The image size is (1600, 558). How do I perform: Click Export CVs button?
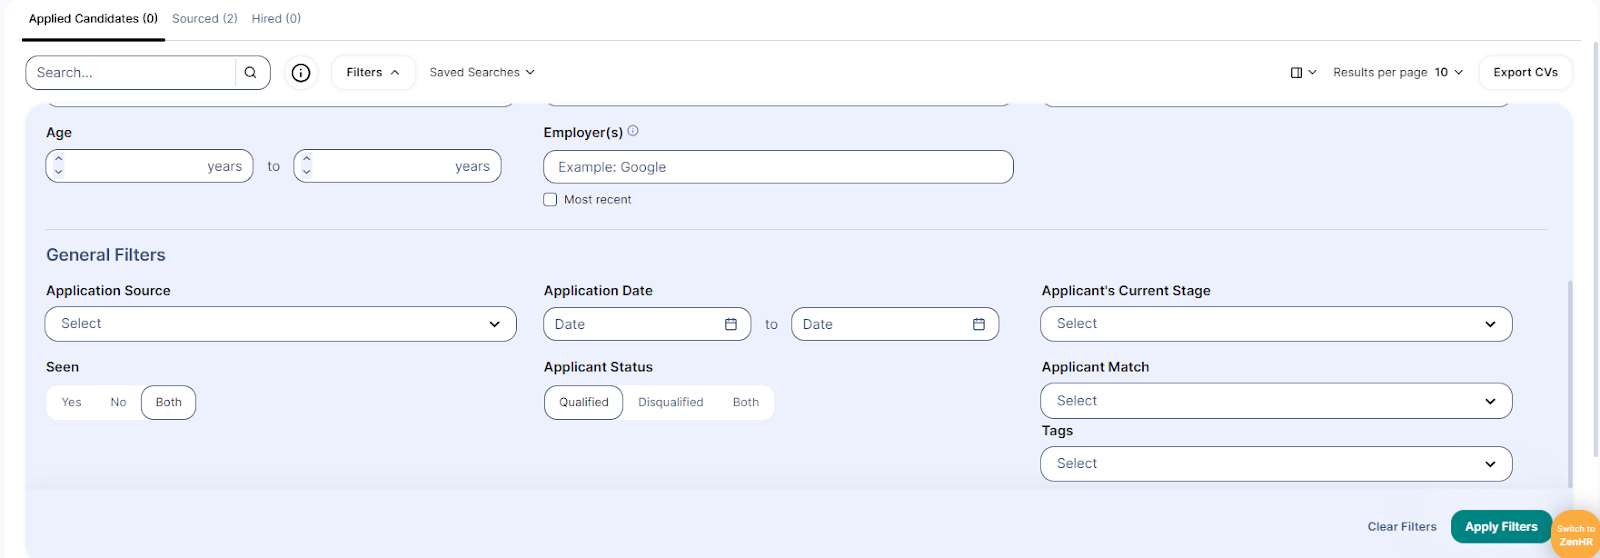[1525, 72]
